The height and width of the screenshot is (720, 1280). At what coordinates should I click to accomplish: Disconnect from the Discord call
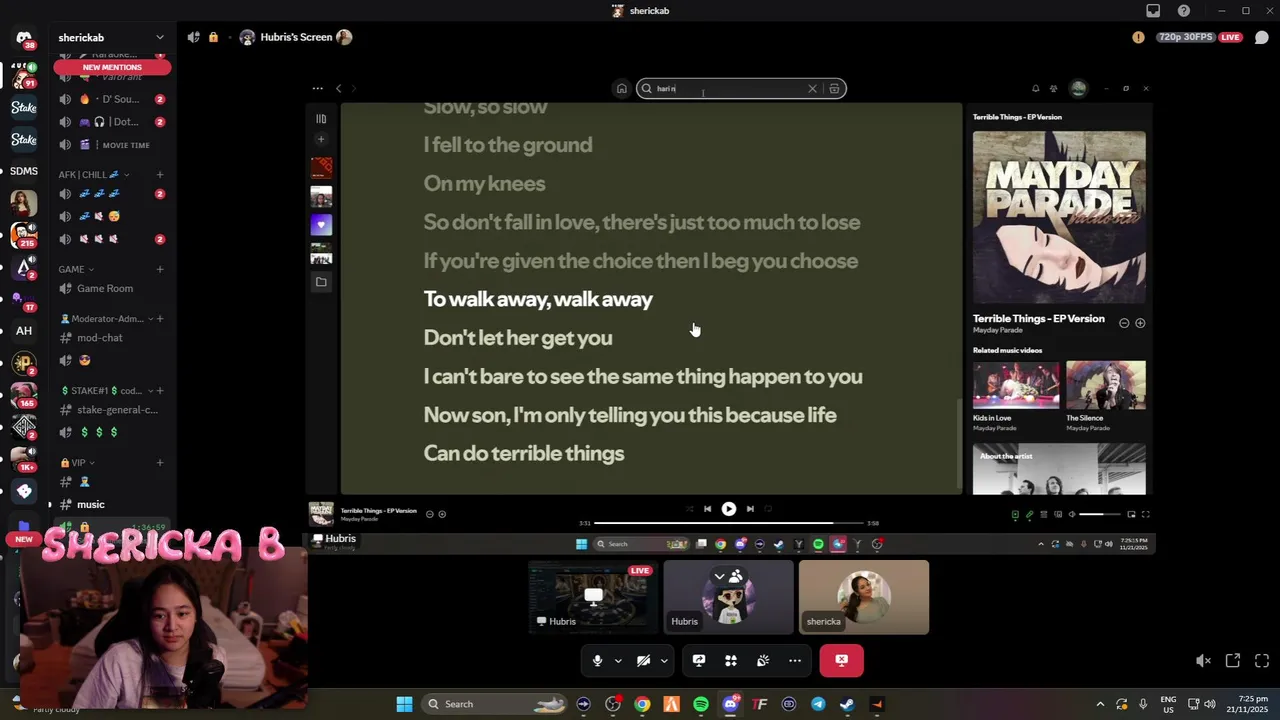coord(842,660)
